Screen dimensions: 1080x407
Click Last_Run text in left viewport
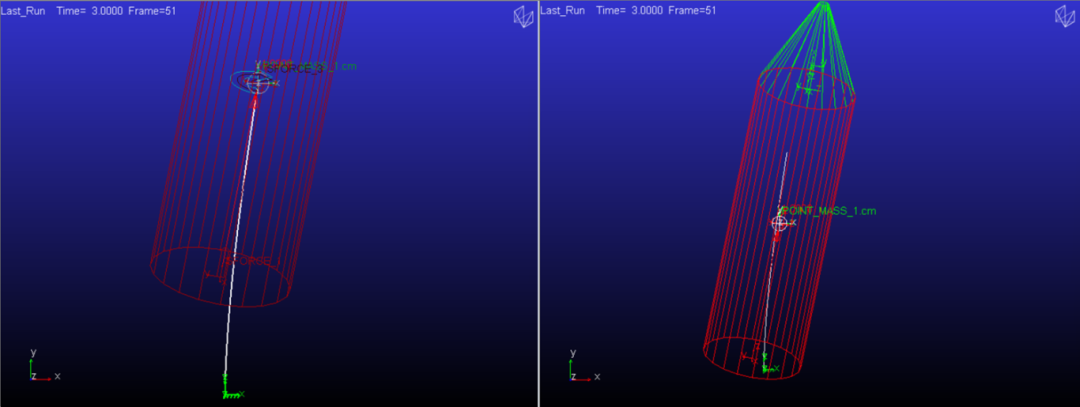point(23,11)
